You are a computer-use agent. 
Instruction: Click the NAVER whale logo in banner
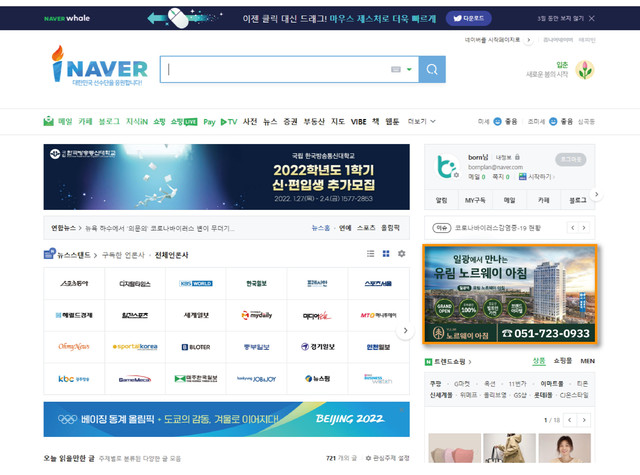point(67,18)
